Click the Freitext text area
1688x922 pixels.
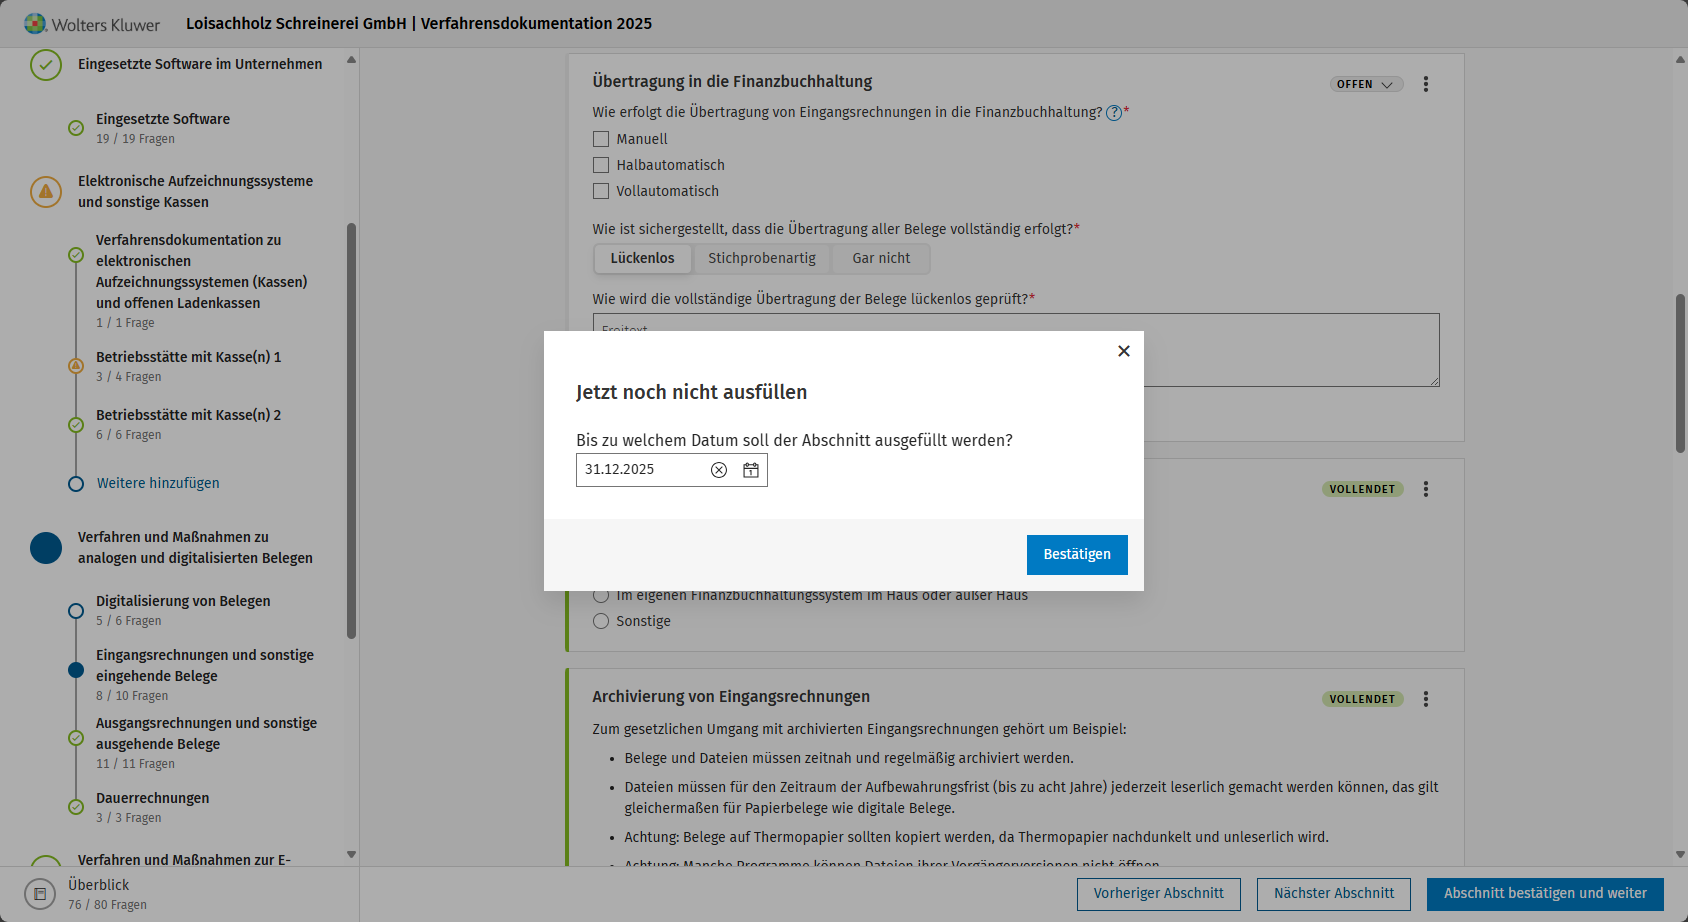click(x=1016, y=350)
